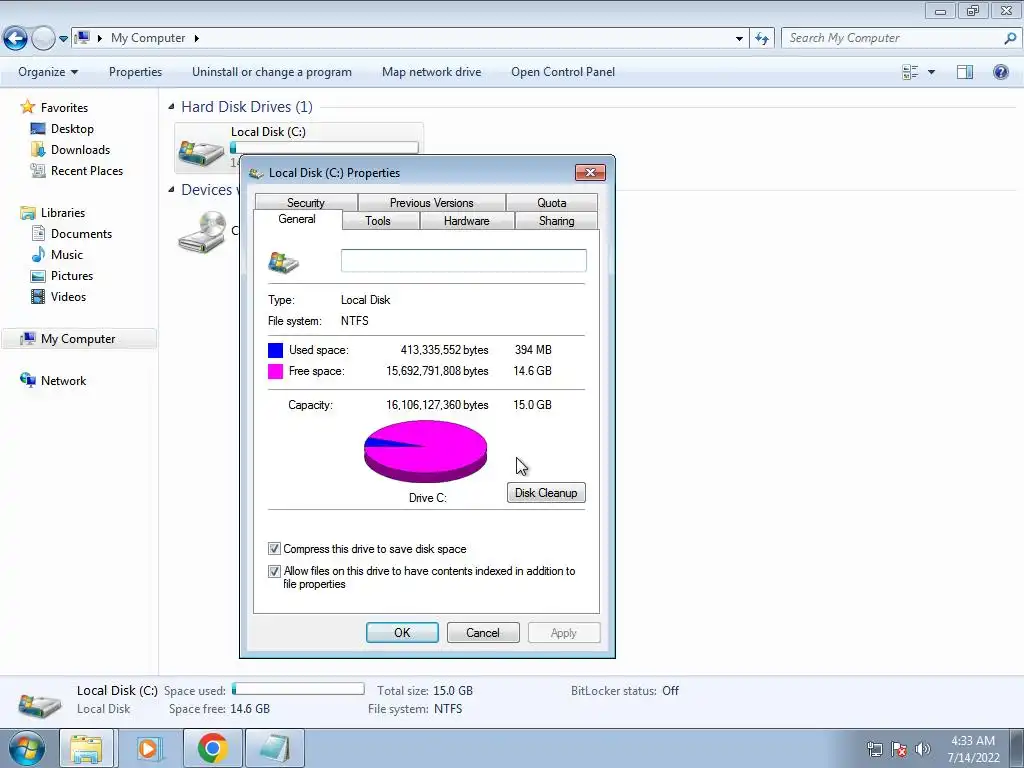The image size is (1024, 768).
Task: Click Map network drive
Action: coord(431,72)
